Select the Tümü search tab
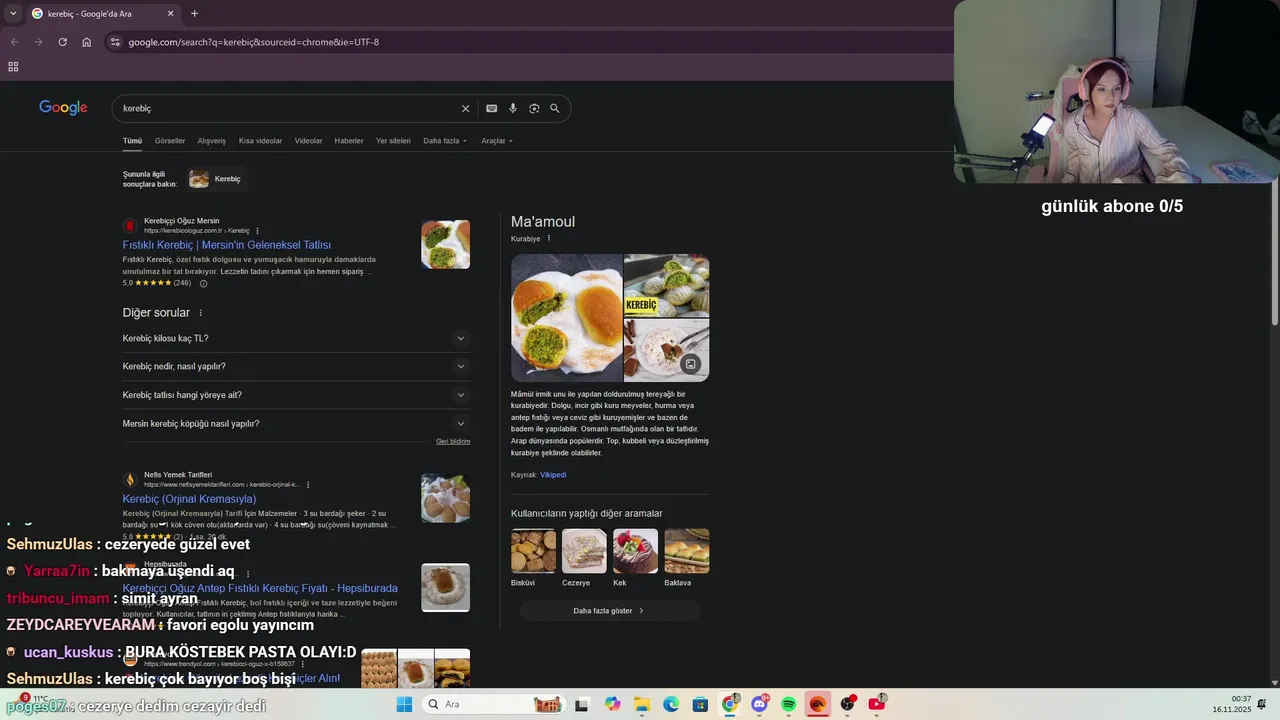This screenshot has width=1280, height=720. tap(132, 141)
